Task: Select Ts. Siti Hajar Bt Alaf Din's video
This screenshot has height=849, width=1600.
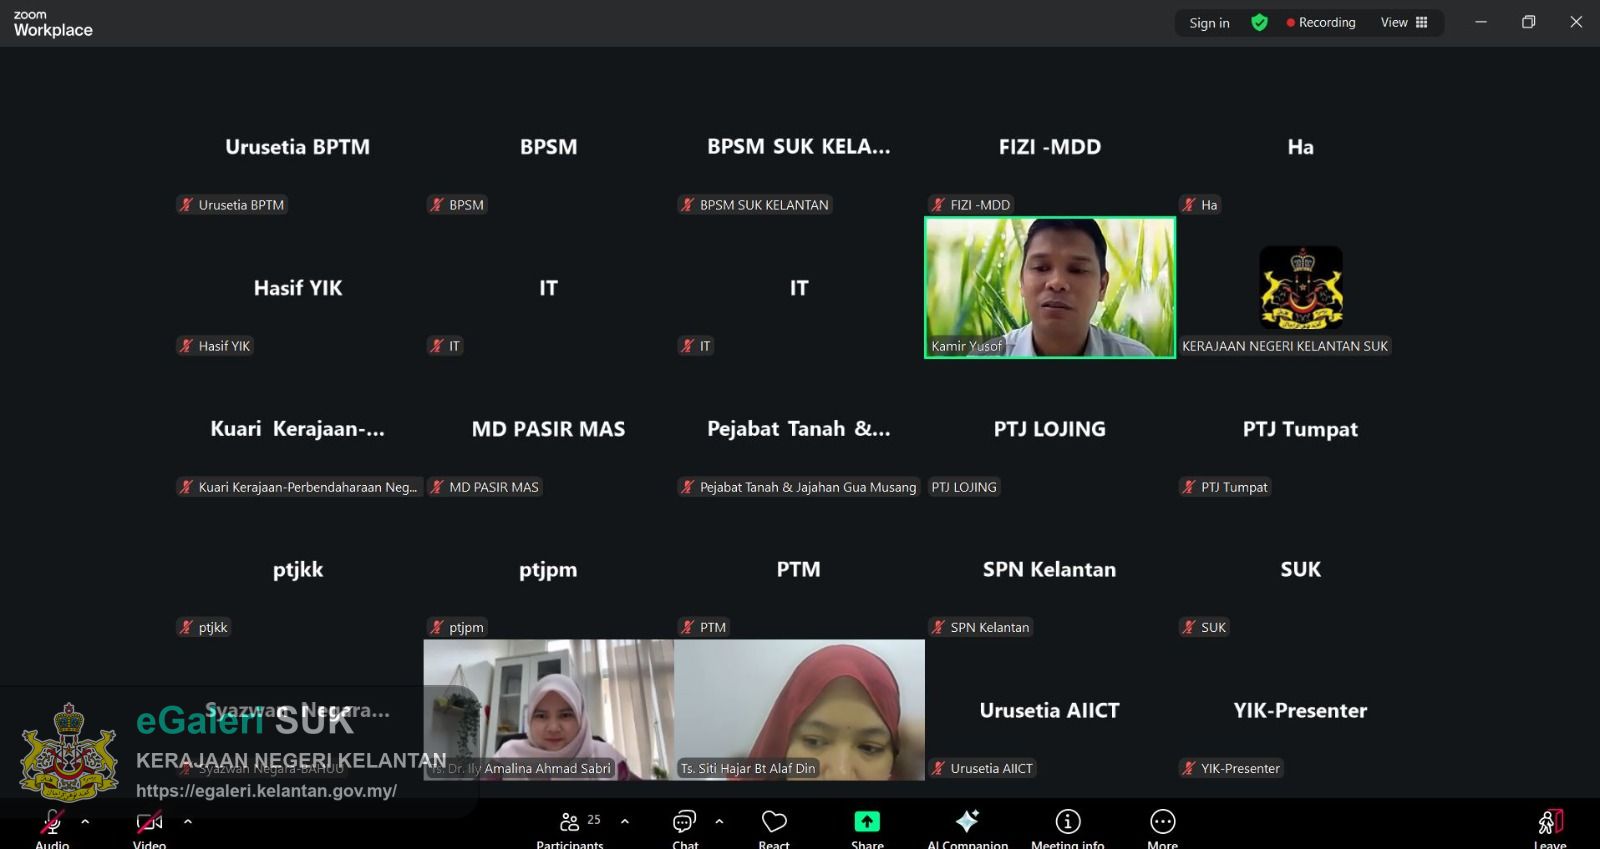Action: [799, 710]
